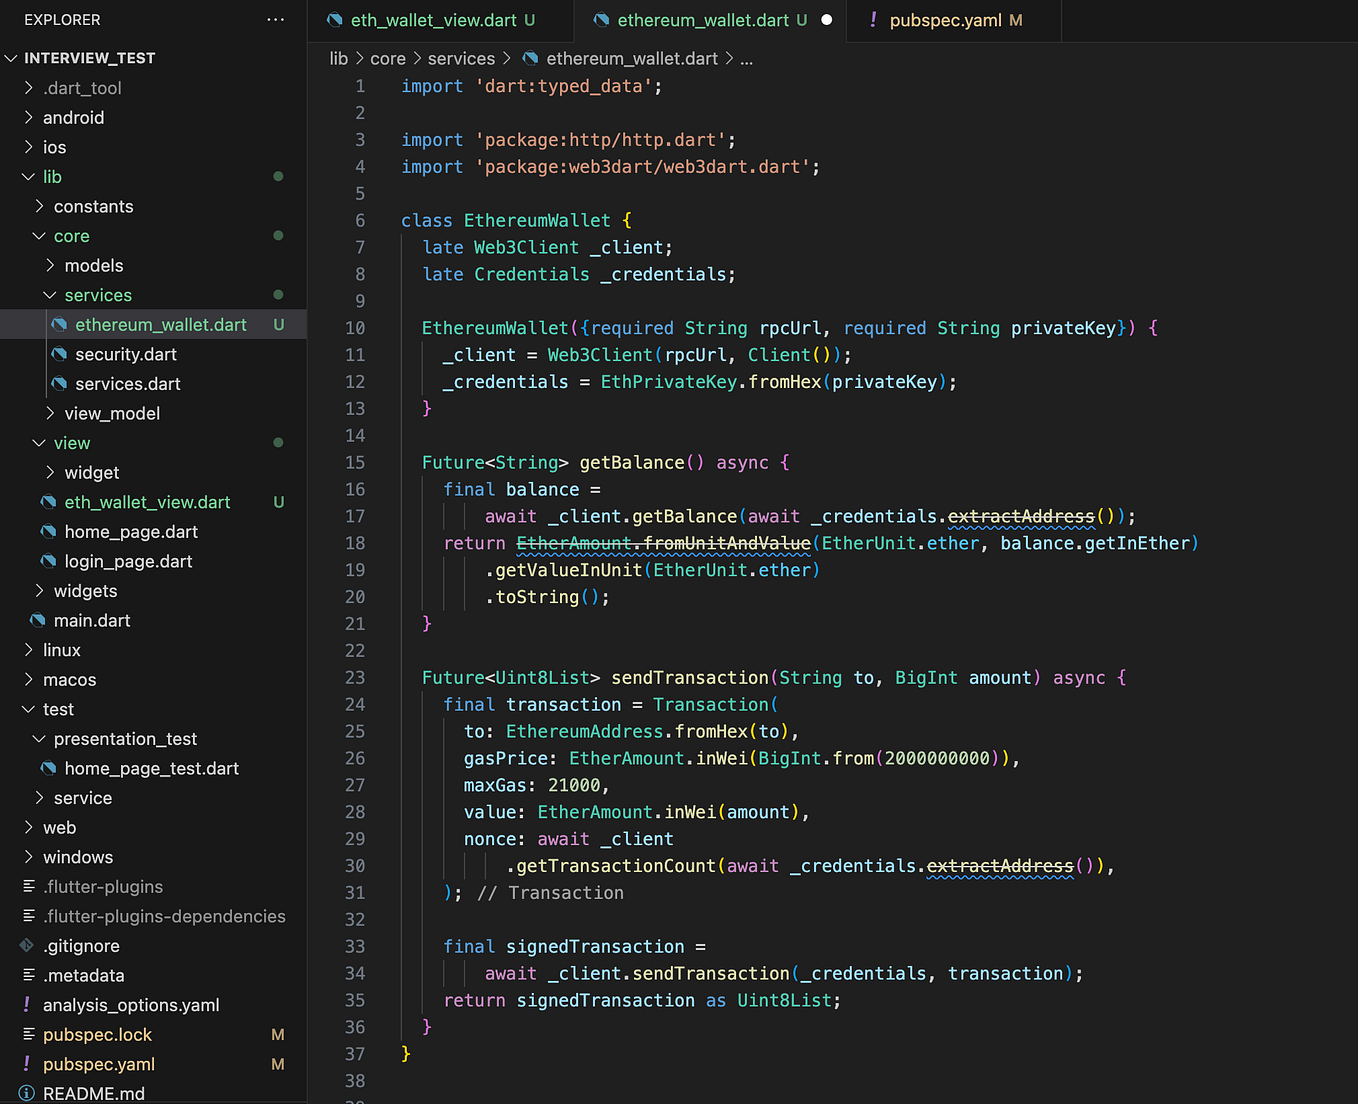Viewport: 1358px width, 1104px height.
Task: Click the git diamond icon next to .gitignore
Action: [27, 946]
